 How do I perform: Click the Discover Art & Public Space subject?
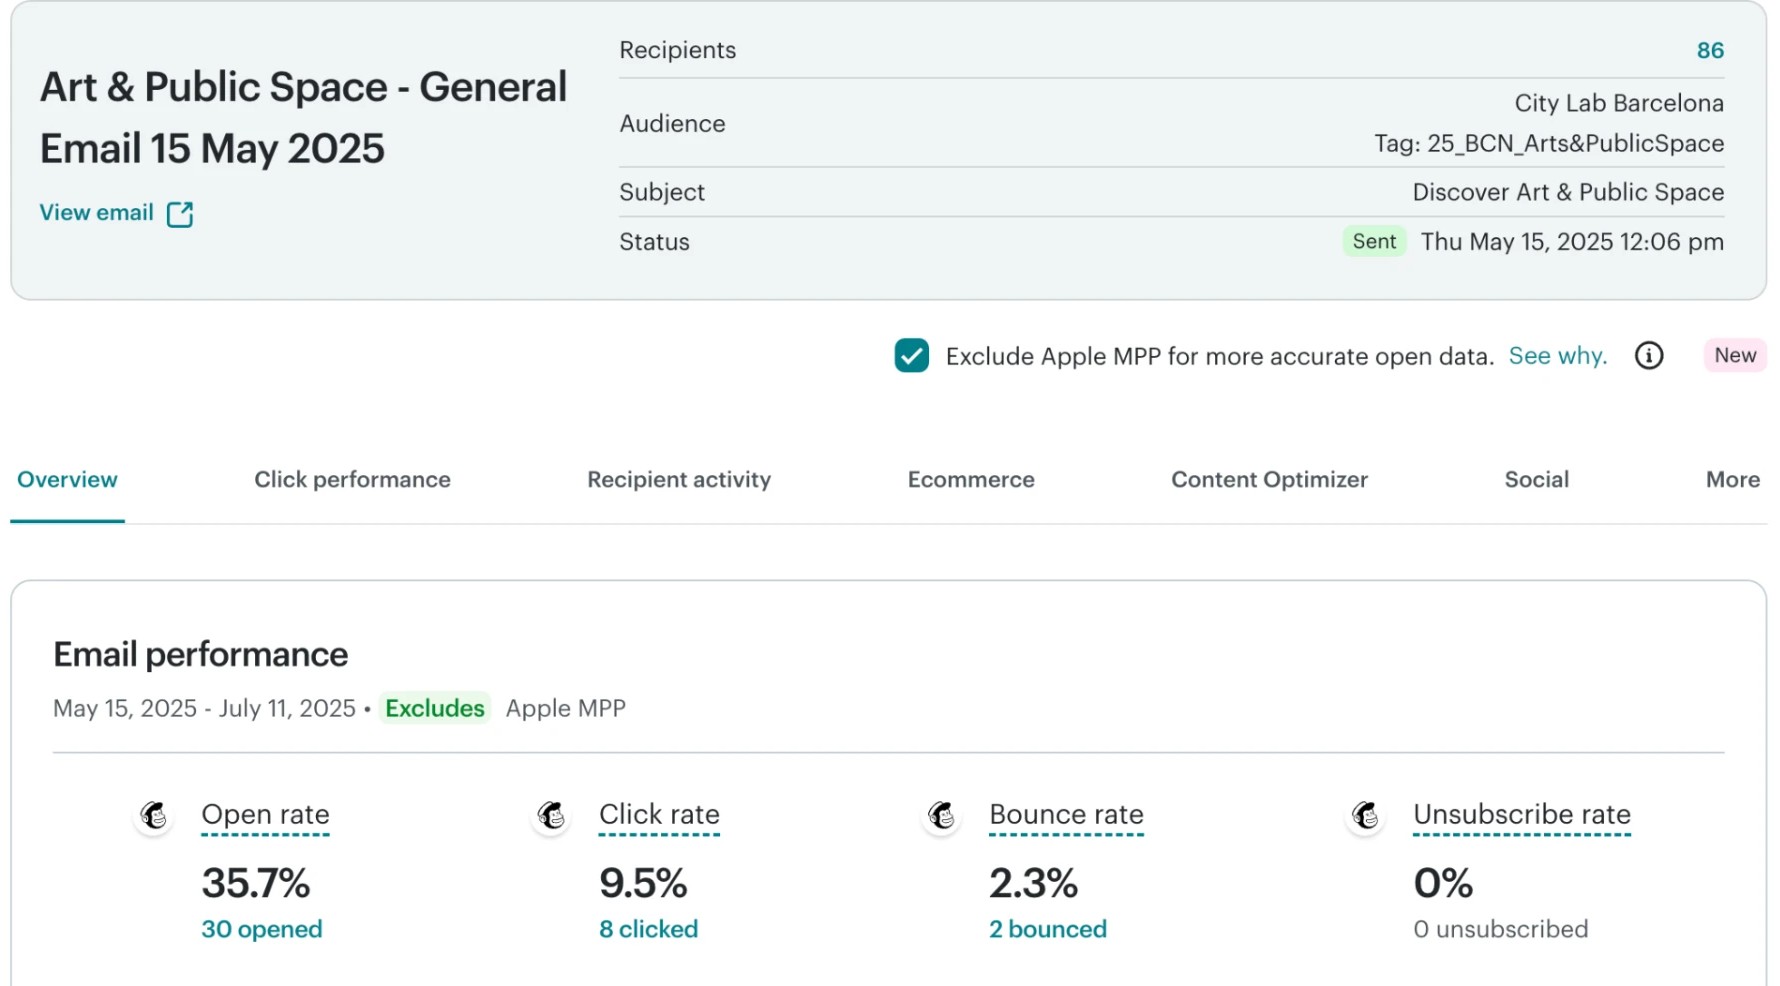[x=1567, y=192]
